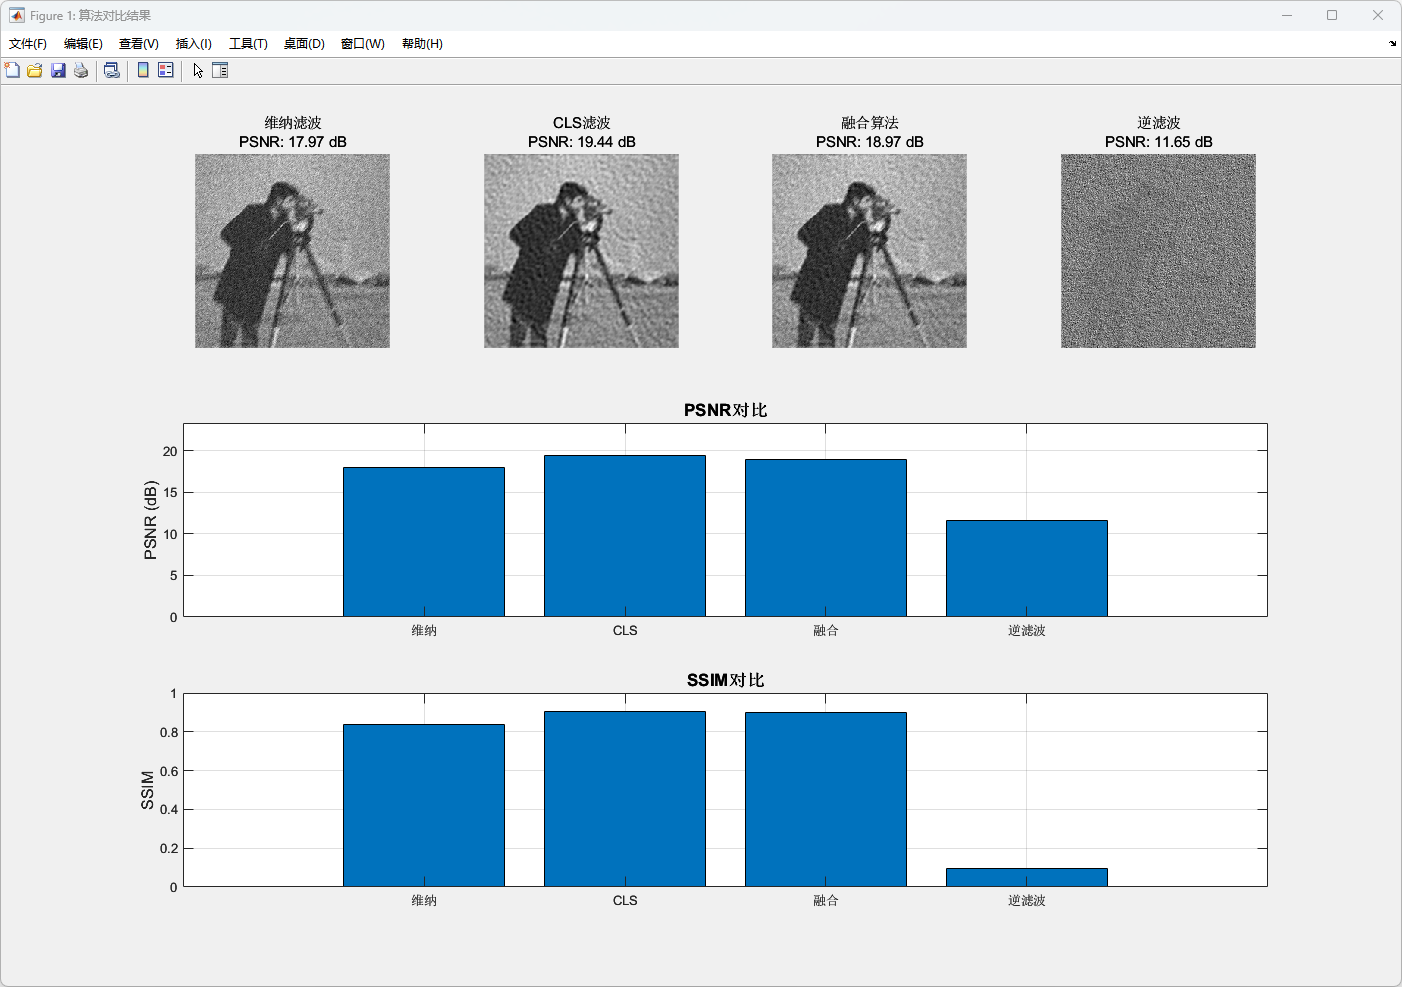Open a file with the folder icon
The width and height of the screenshot is (1402, 987).
coord(35,70)
